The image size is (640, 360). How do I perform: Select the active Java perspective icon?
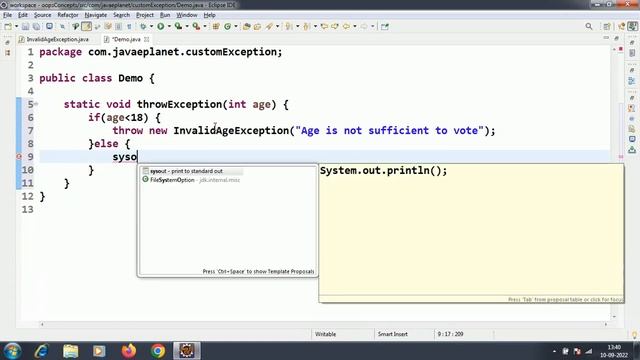coord(633,27)
